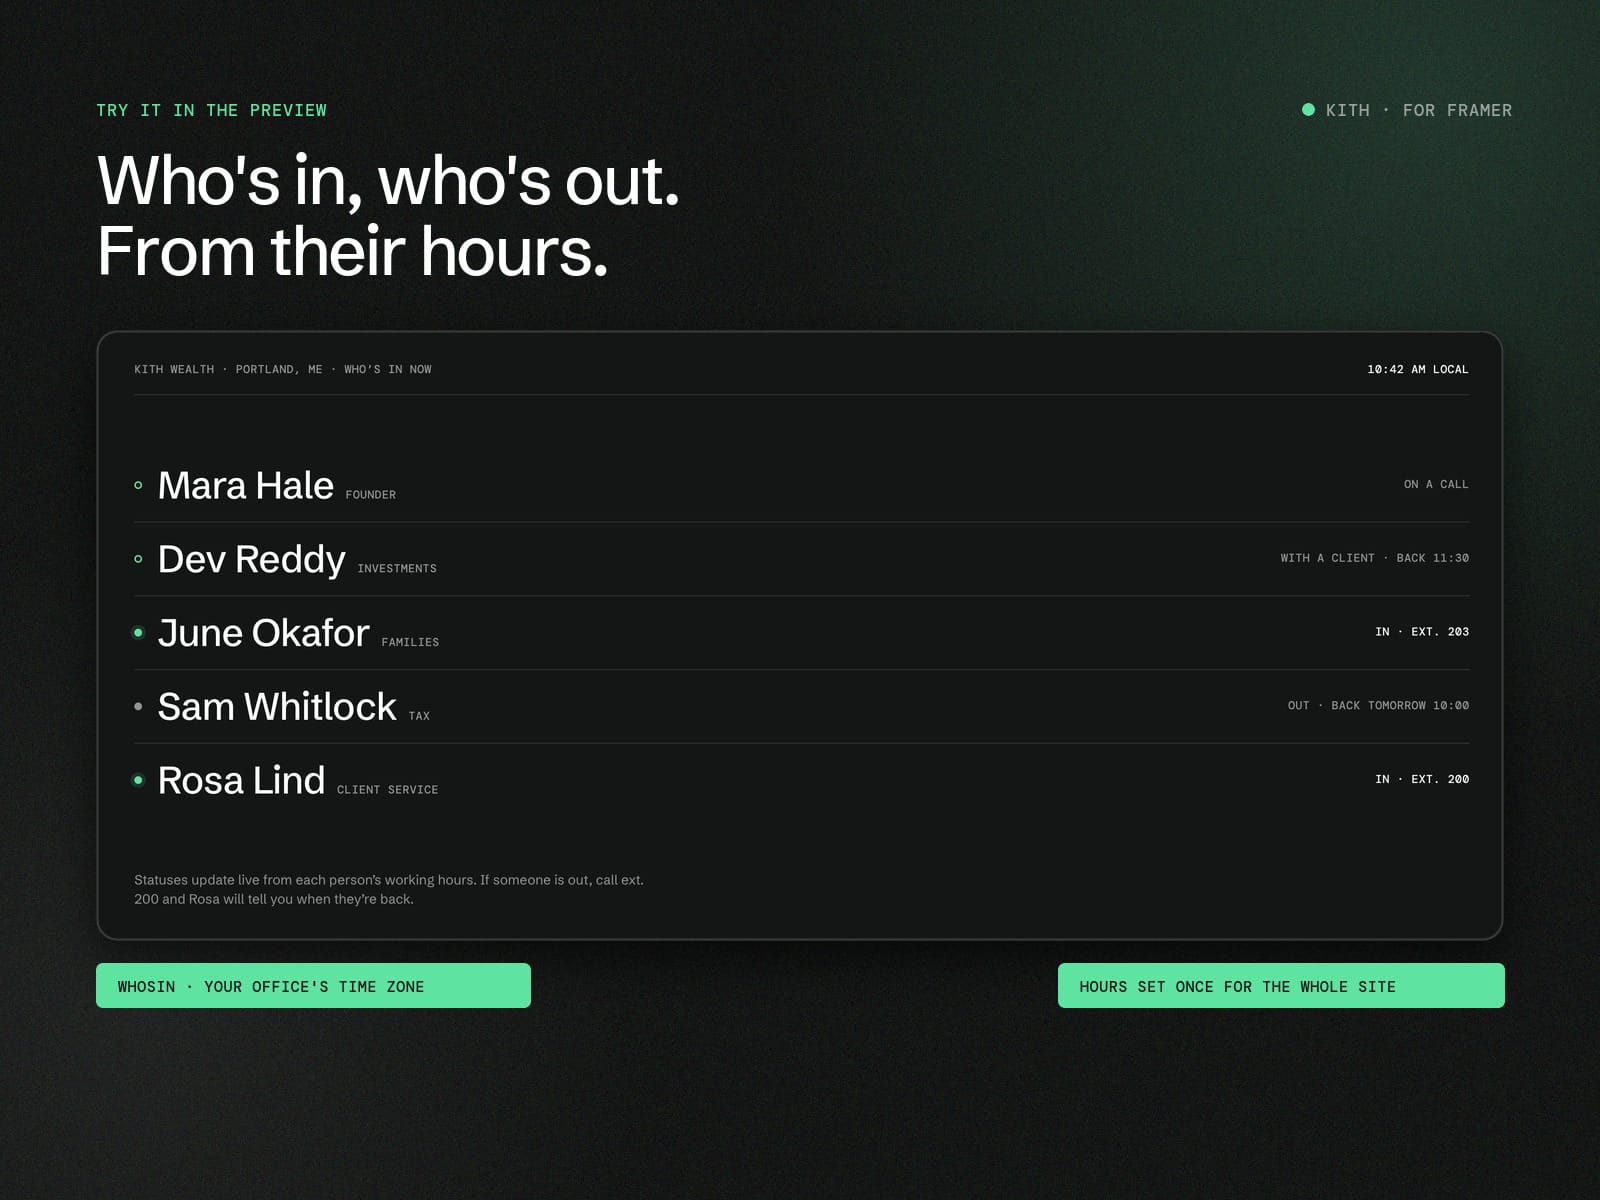The height and width of the screenshot is (1200, 1600).
Task: Click the 'Statuses update live' footnote
Action: (x=389, y=889)
